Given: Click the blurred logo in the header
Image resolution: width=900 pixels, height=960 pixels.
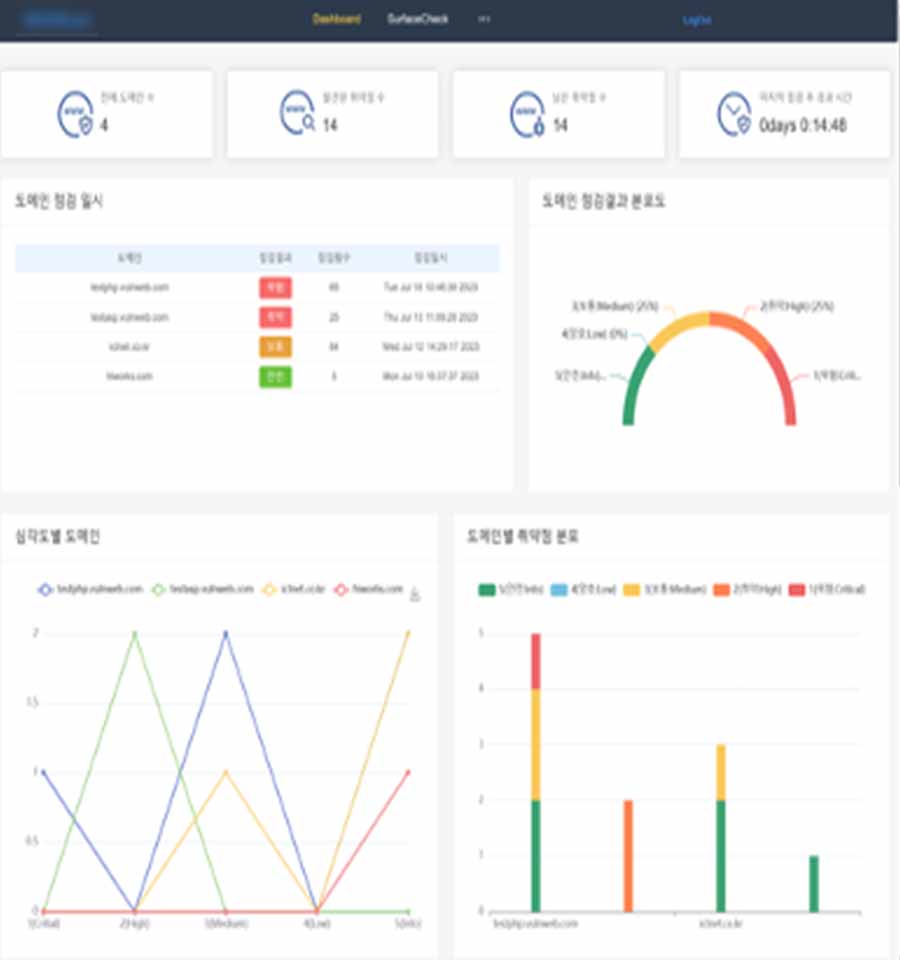Looking at the screenshot, I should pyautogui.click(x=58, y=19).
